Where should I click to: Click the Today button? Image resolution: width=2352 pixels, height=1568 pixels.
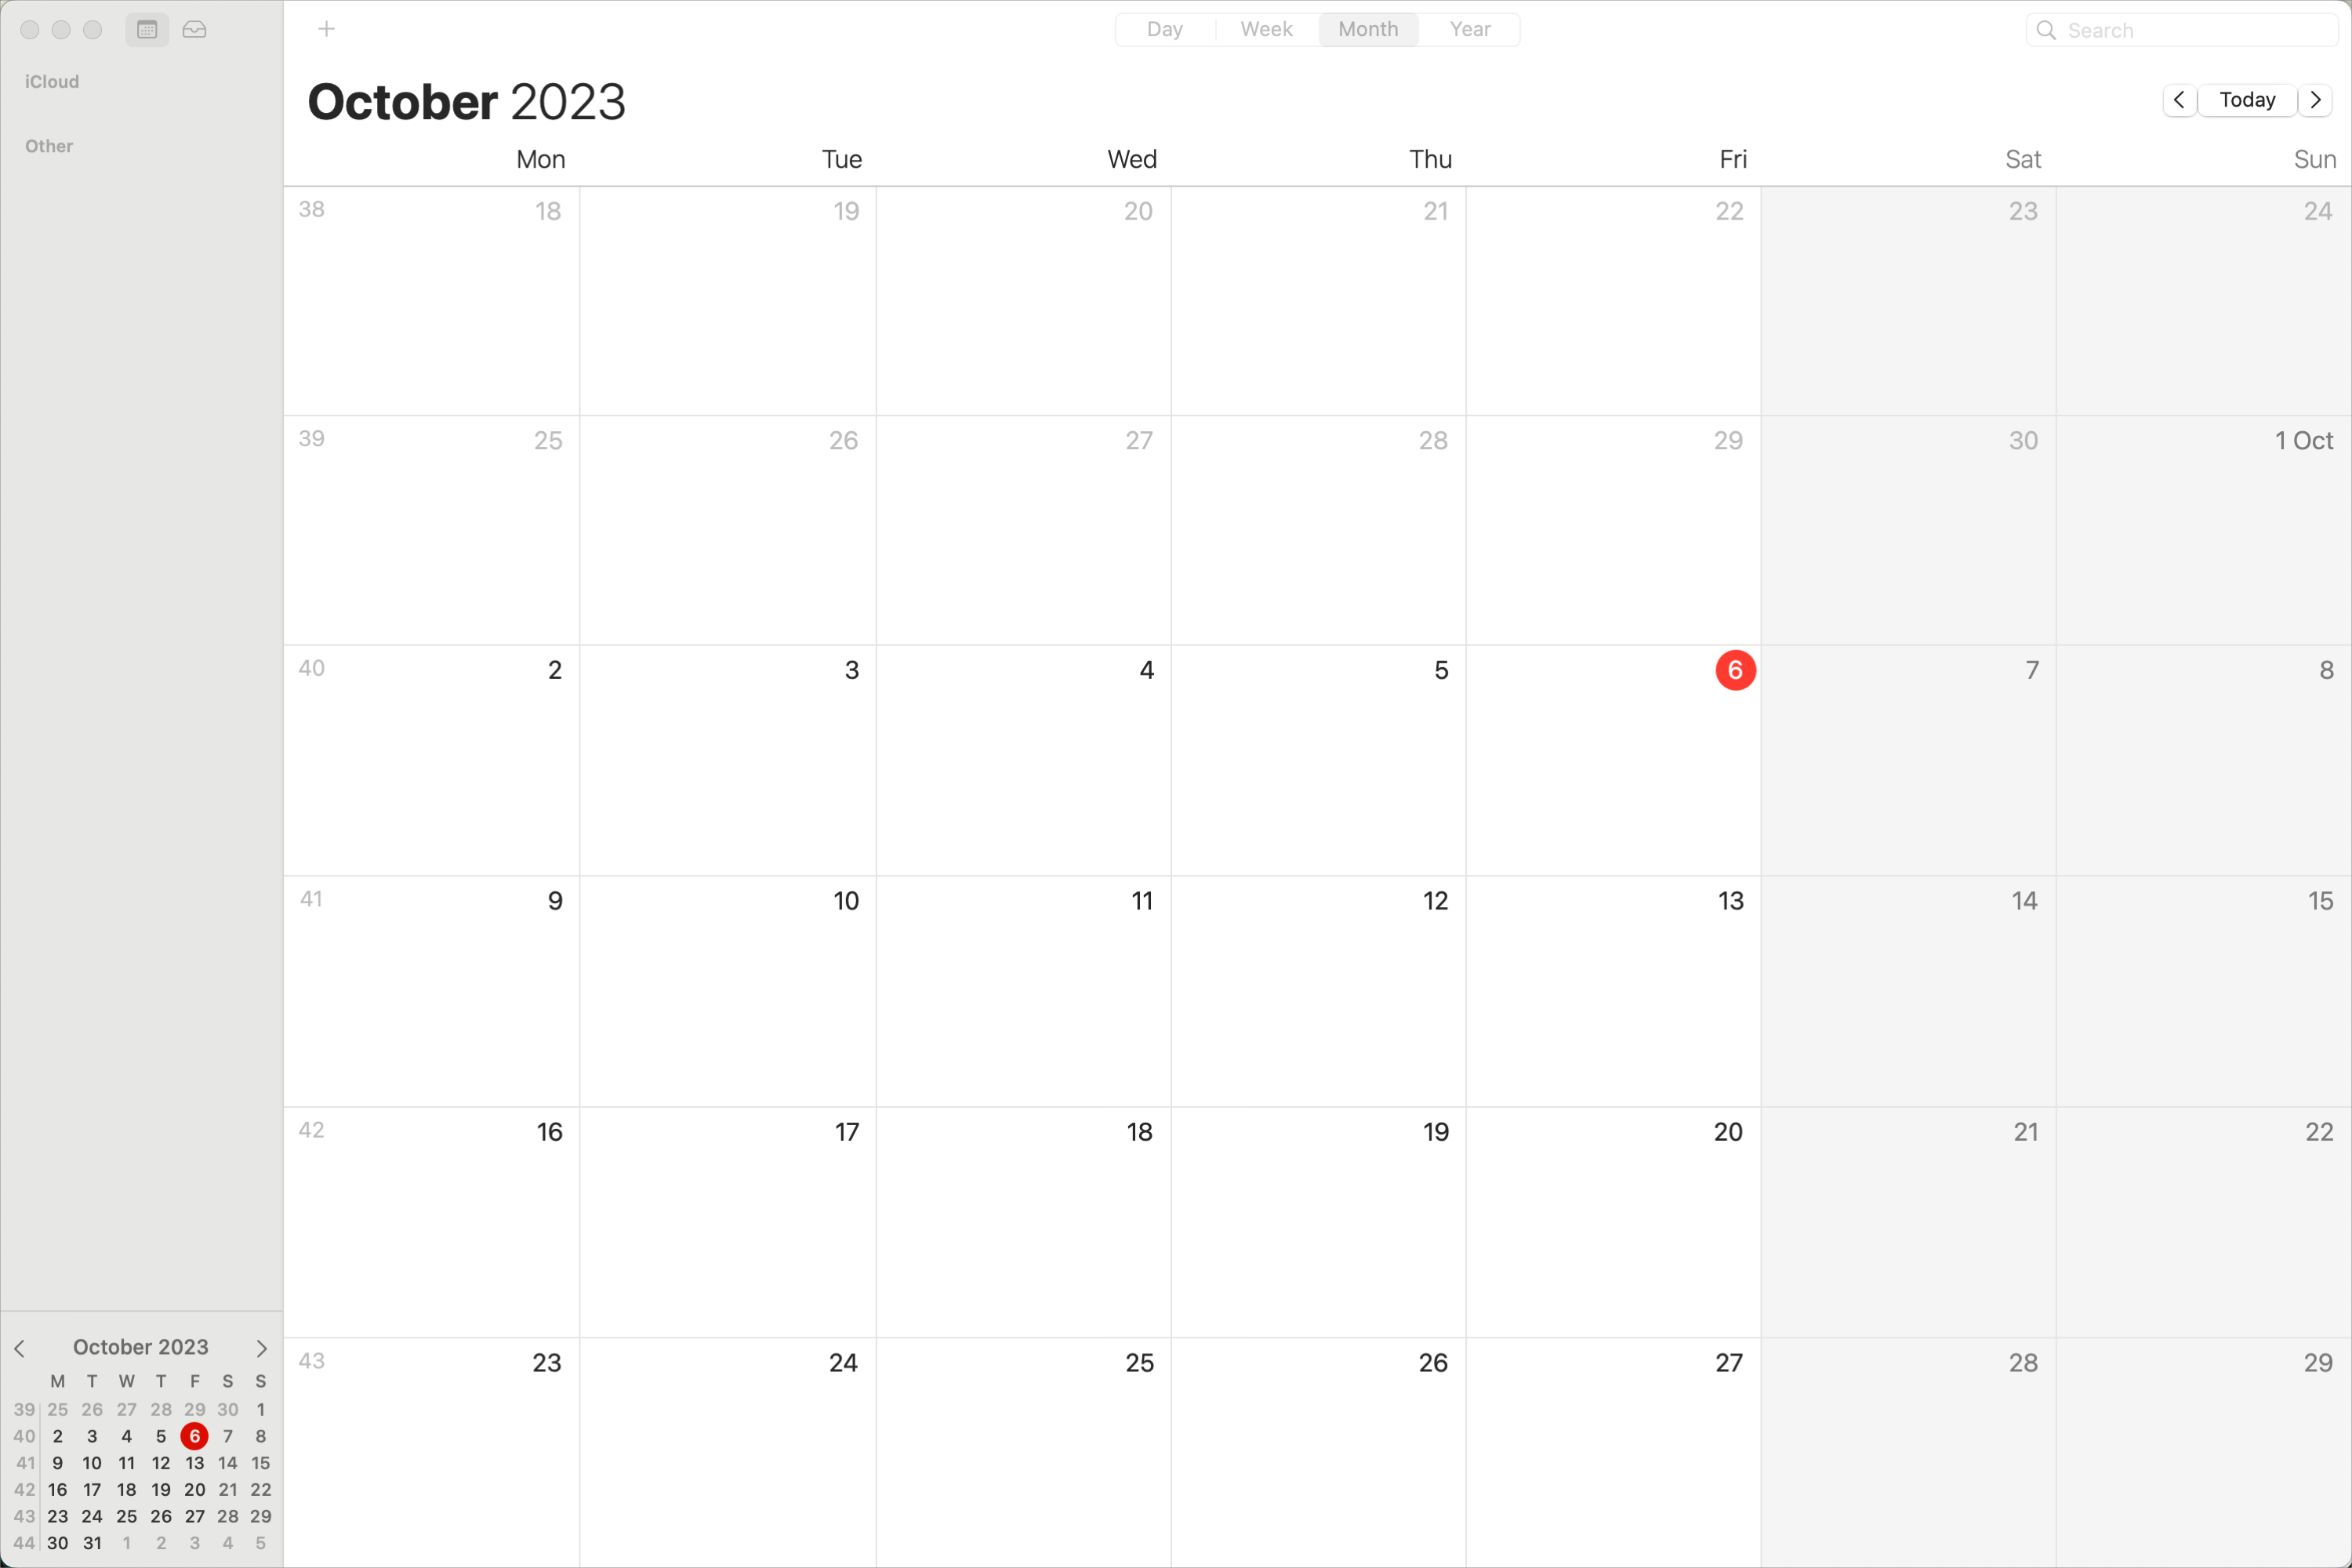tap(2249, 100)
